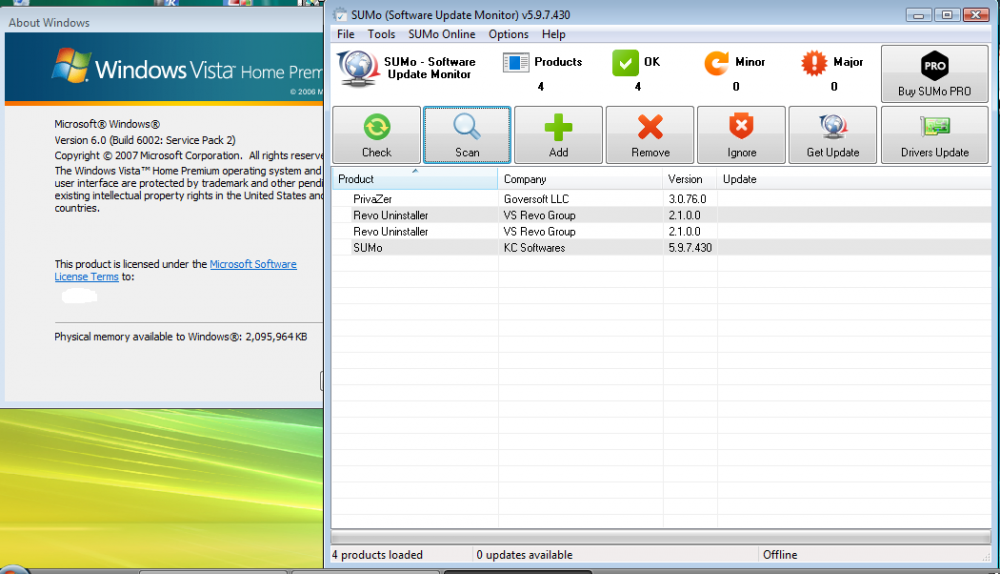1000x574 pixels.
Task: Click the Buy SUMo PRO button
Action: point(934,73)
